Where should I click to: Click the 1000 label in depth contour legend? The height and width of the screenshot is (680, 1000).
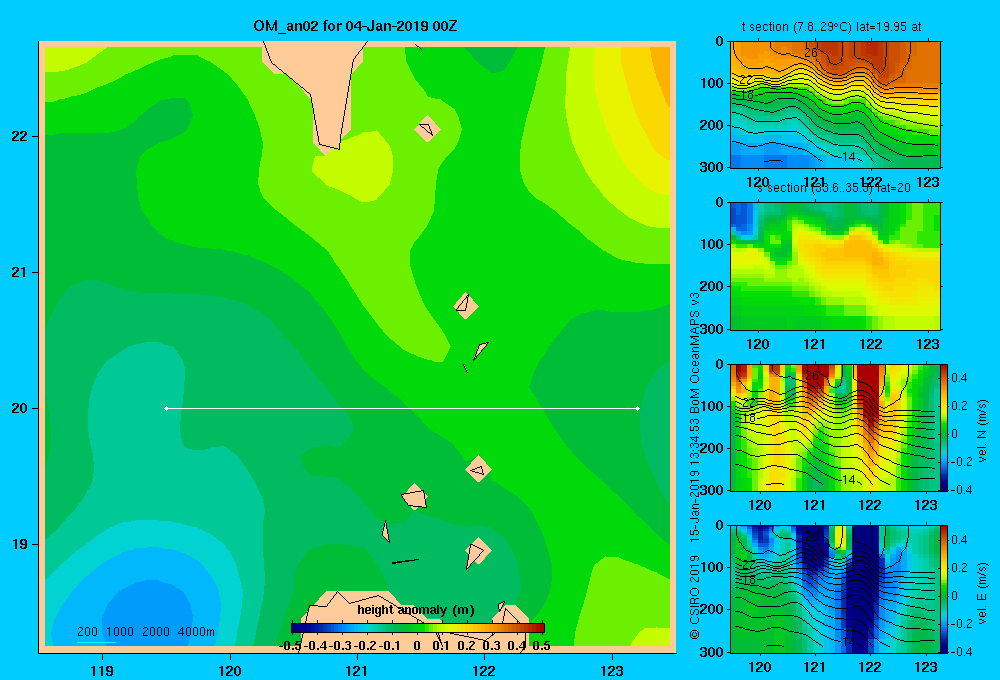120,632
